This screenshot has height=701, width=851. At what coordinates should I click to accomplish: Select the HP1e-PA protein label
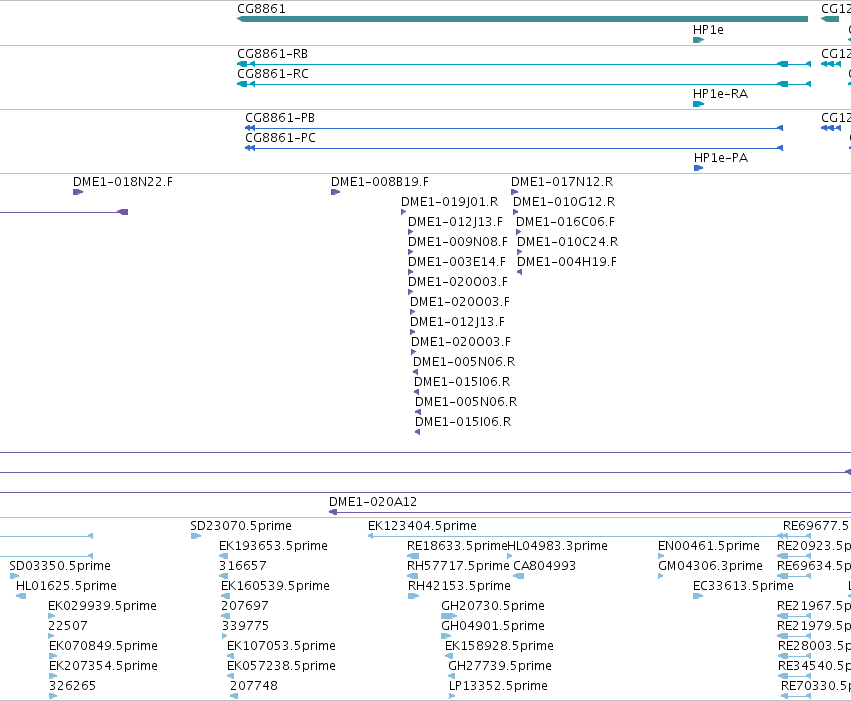tap(721, 158)
